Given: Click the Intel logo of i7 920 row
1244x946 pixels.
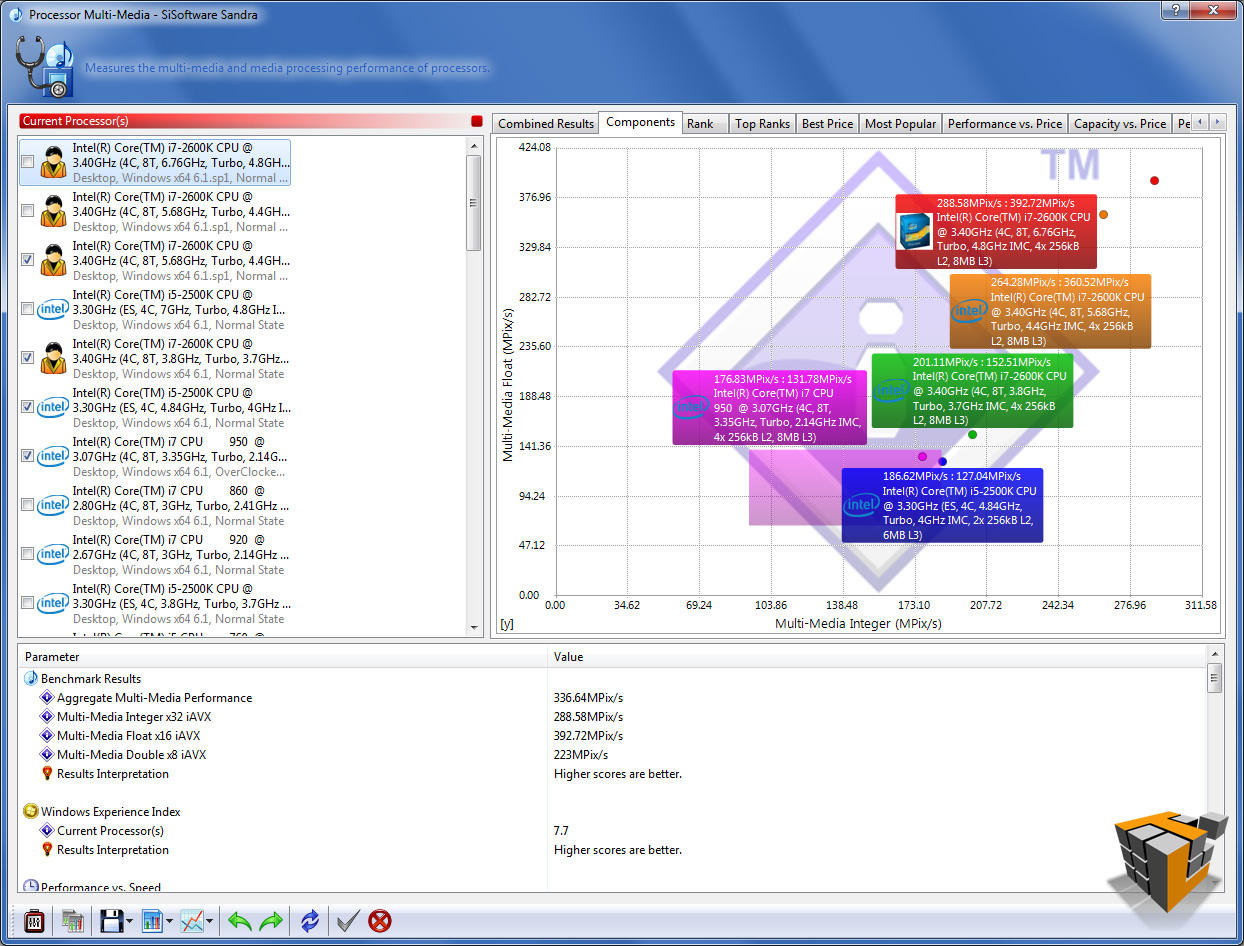Looking at the screenshot, I should click(53, 554).
